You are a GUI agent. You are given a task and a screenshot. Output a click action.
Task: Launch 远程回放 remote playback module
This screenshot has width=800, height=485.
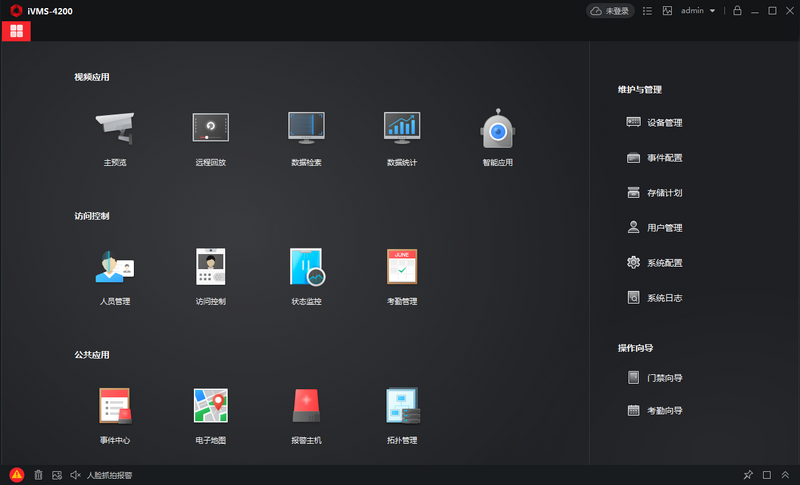(211, 127)
